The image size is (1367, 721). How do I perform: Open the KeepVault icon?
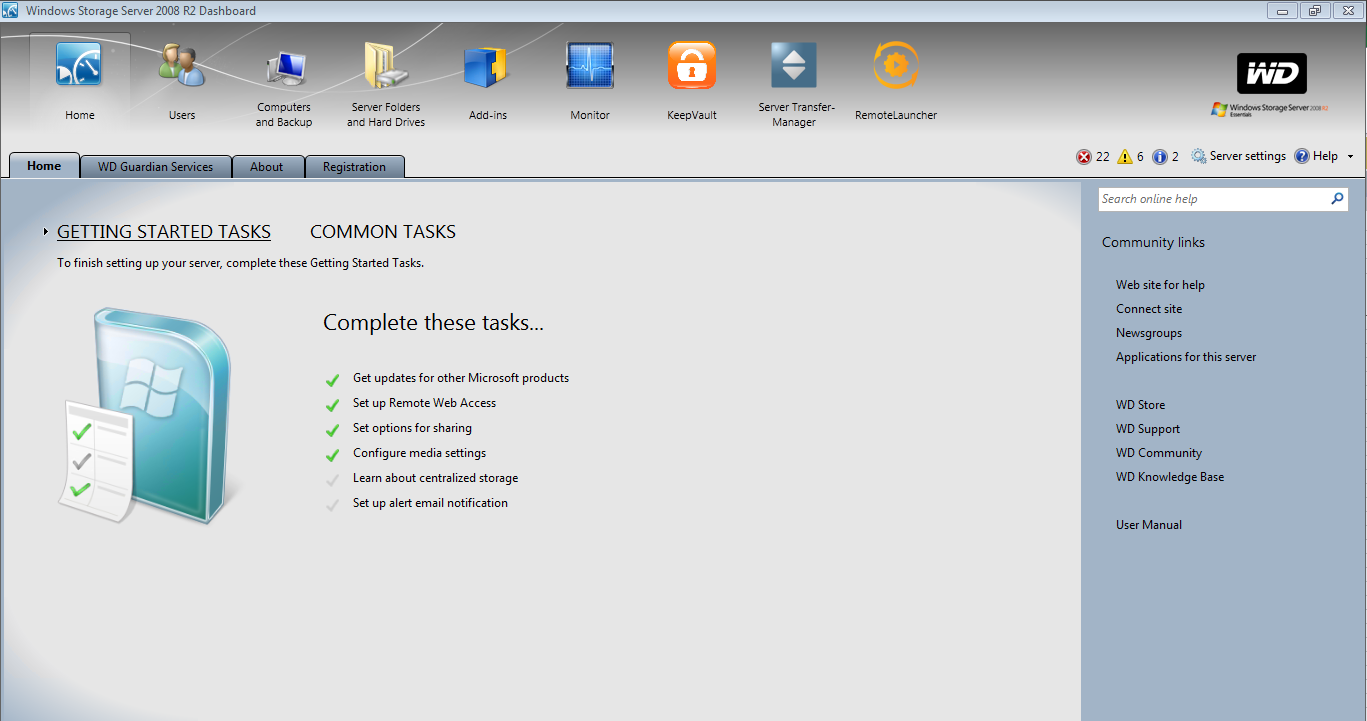(x=692, y=66)
